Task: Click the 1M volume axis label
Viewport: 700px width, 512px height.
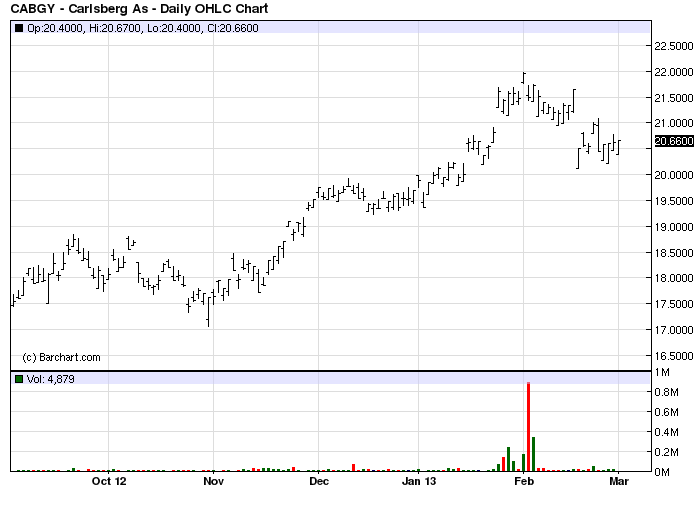Action: tap(662, 372)
